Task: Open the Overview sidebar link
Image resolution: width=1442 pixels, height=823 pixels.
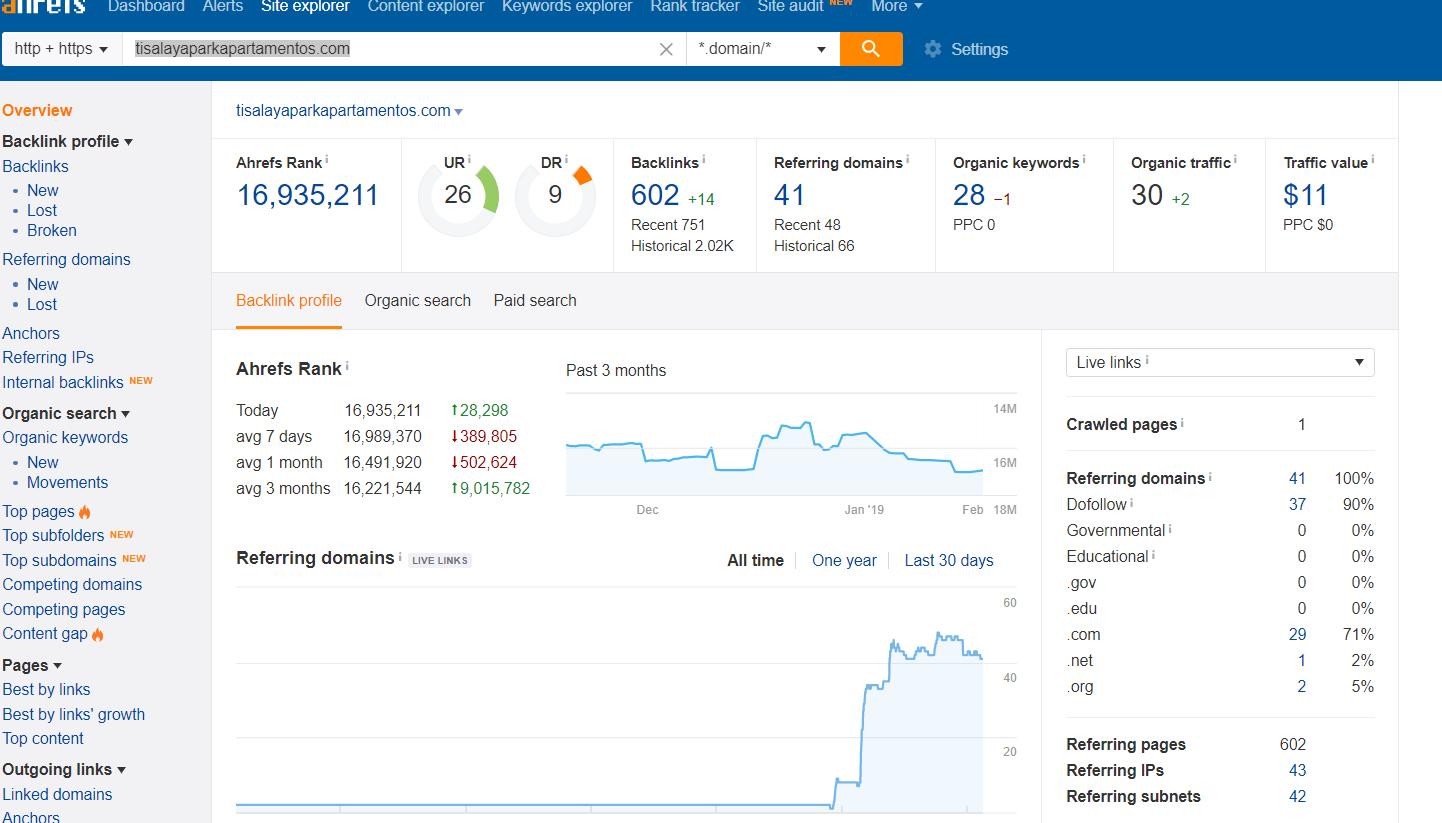Action: click(x=37, y=110)
